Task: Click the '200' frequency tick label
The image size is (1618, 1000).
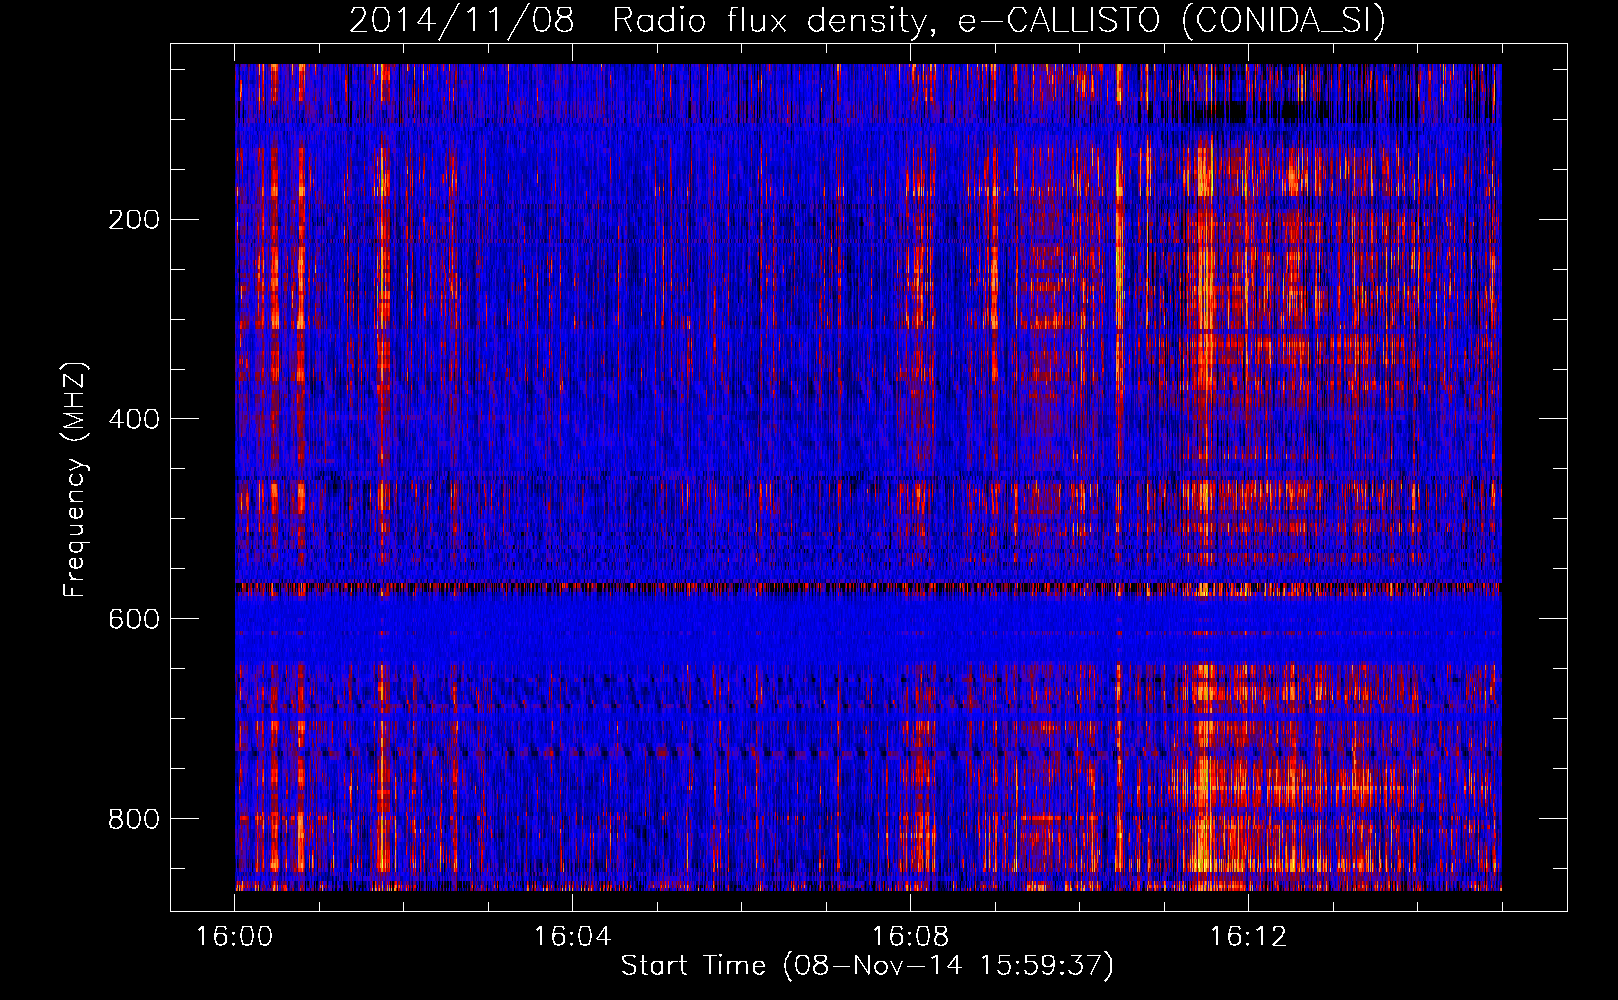Action: pyautogui.click(x=134, y=219)
